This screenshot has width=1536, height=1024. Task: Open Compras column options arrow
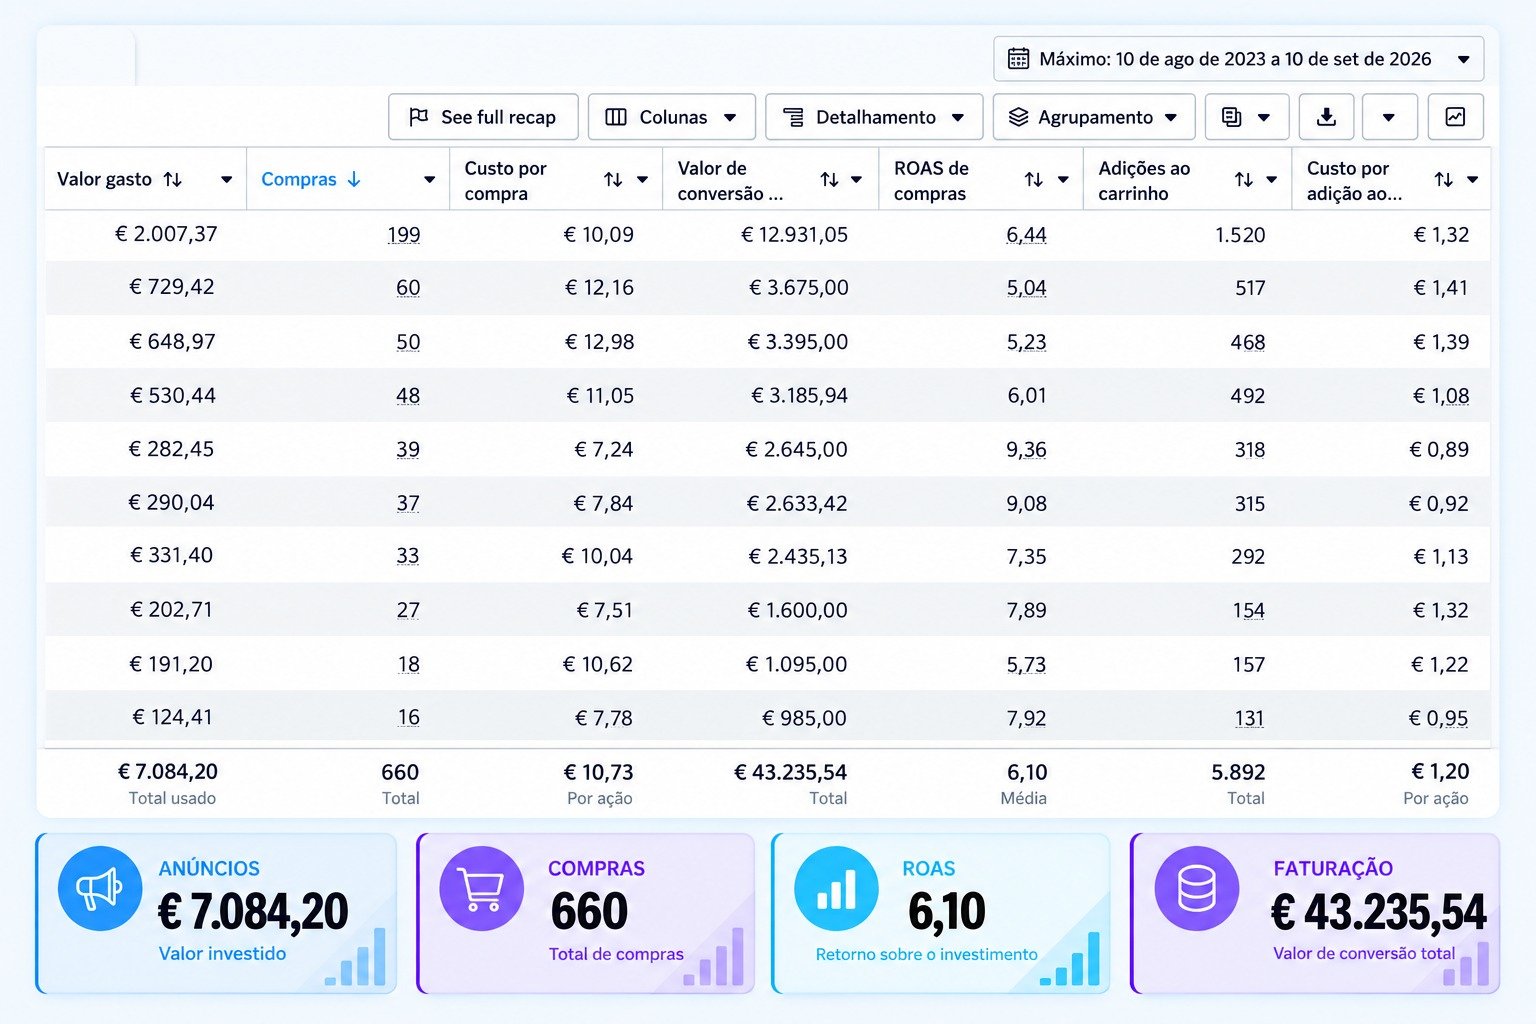click(429, 180)
